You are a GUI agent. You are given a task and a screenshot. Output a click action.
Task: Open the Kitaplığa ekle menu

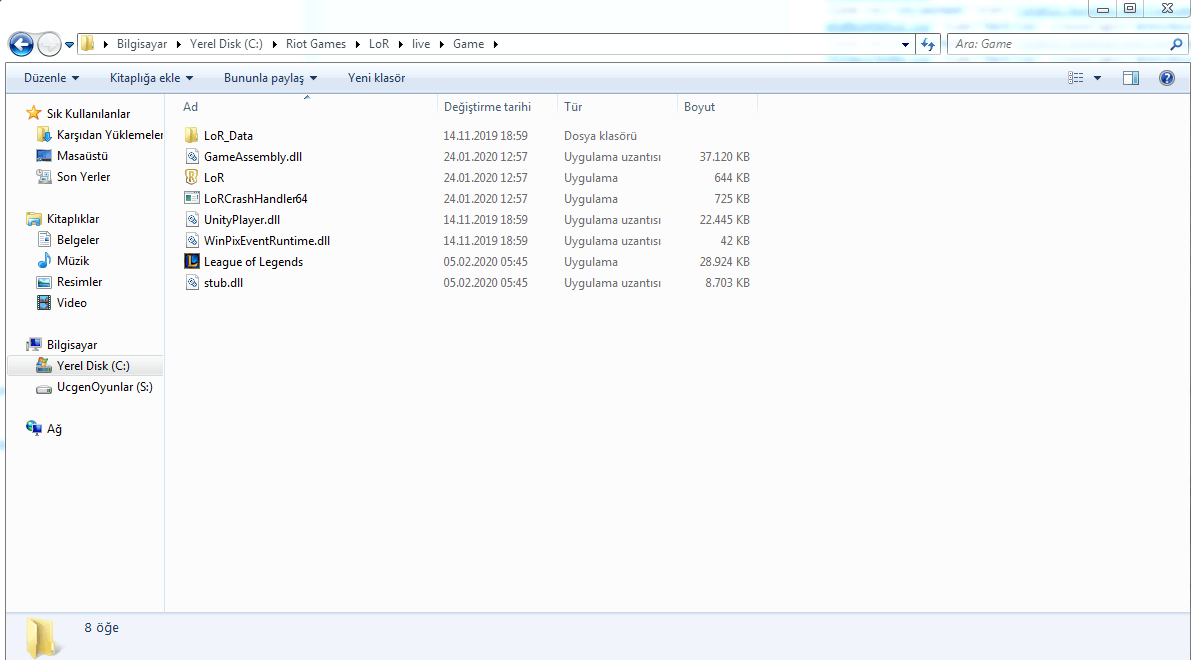[x=151, y=77]
